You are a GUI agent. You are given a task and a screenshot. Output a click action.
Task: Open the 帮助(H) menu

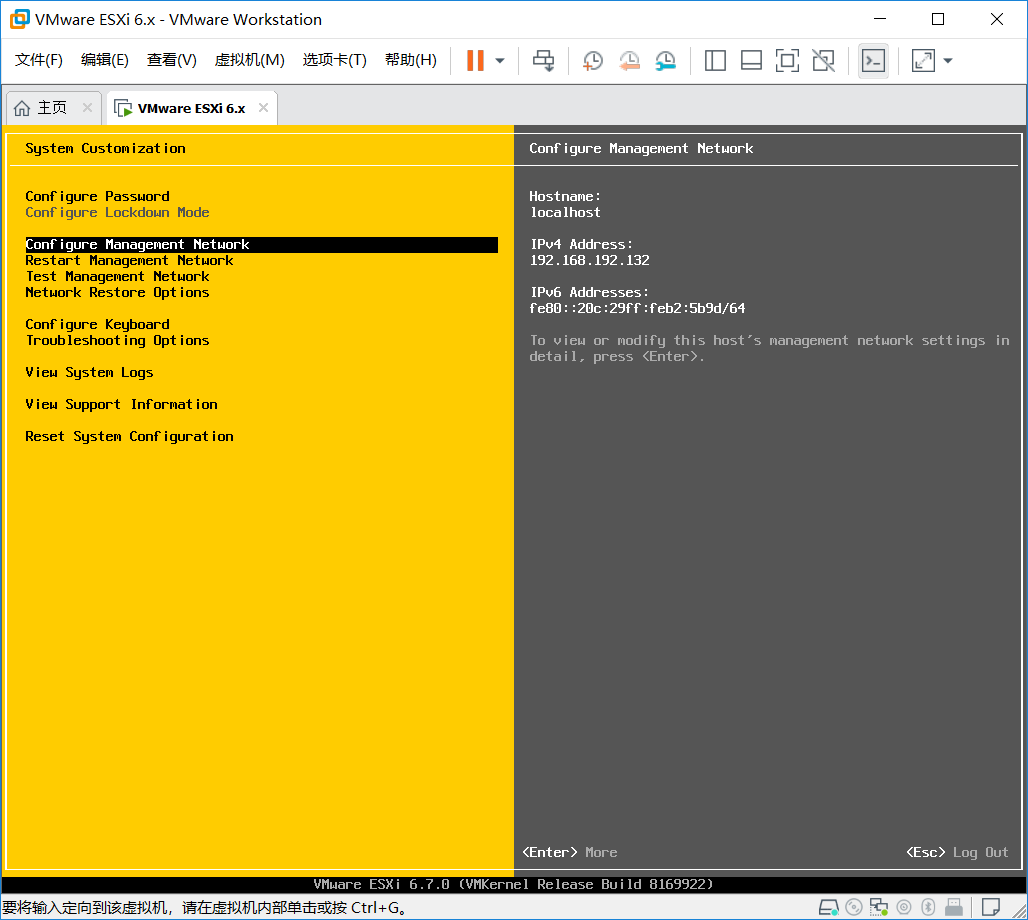(x=410, y=60)
